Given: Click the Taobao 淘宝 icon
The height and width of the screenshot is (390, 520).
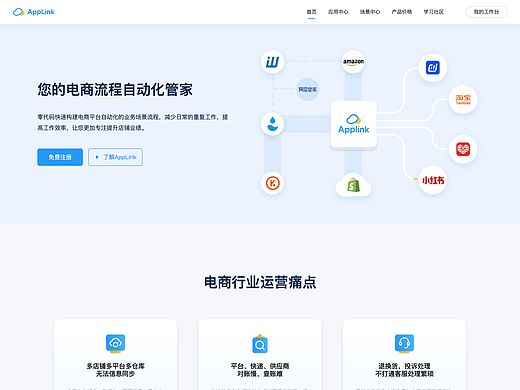Looking at the screenshot, I should point(463,99).
